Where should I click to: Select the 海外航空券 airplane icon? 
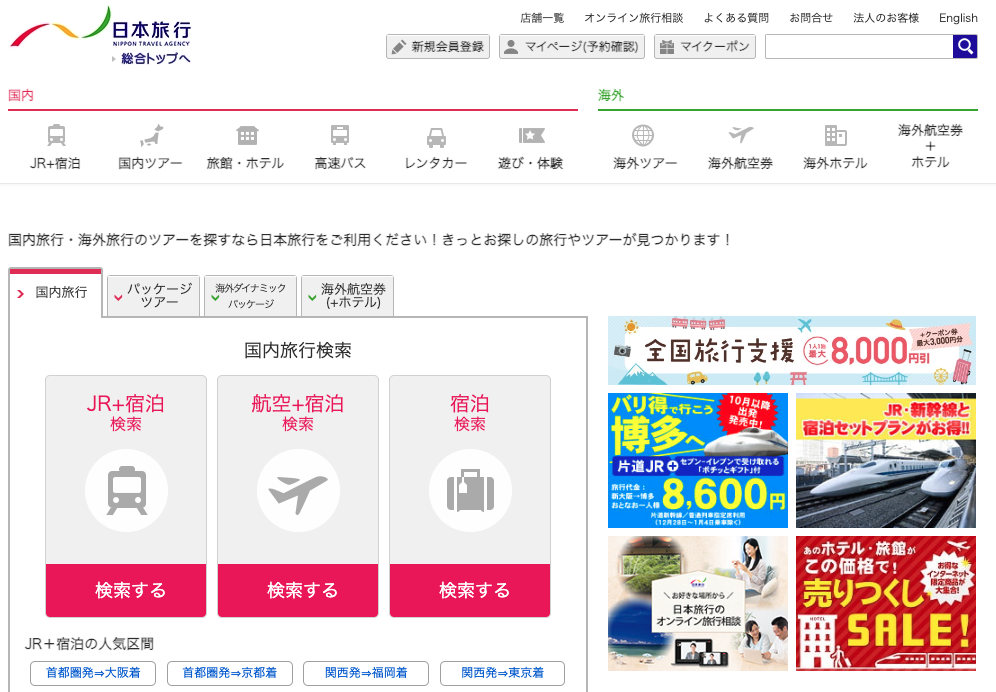[x=740, y=136]
